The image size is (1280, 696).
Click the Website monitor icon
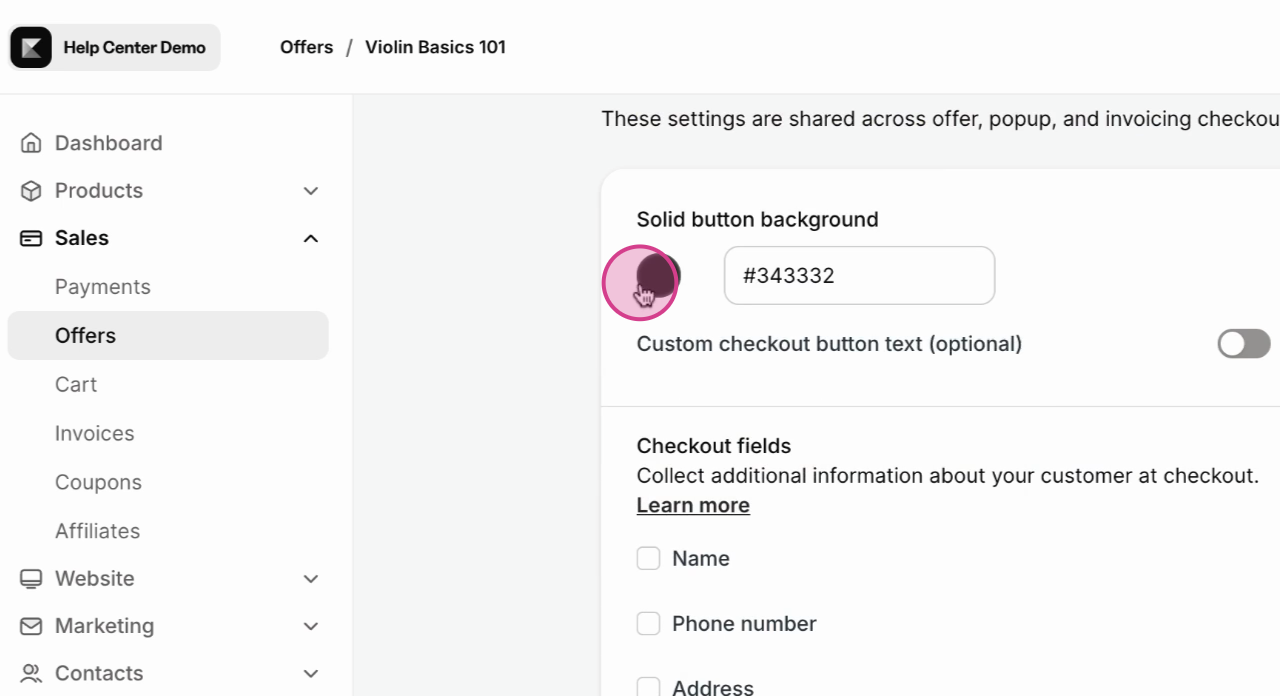(31, 579)
